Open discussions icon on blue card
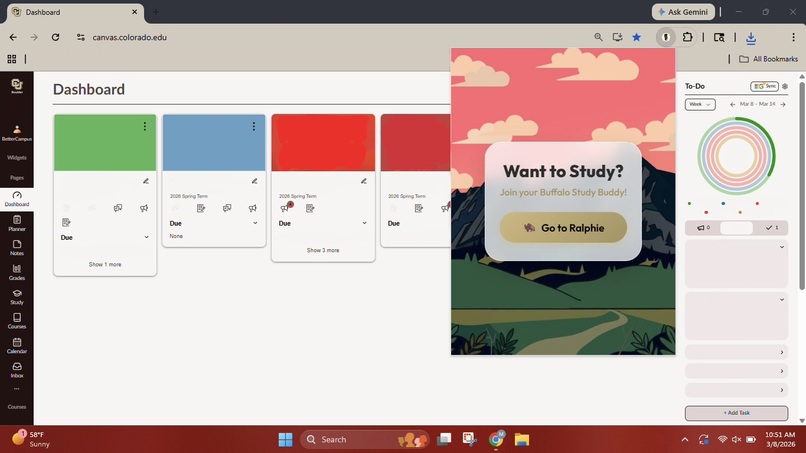The image size is (806, 453). coord(227,208)
